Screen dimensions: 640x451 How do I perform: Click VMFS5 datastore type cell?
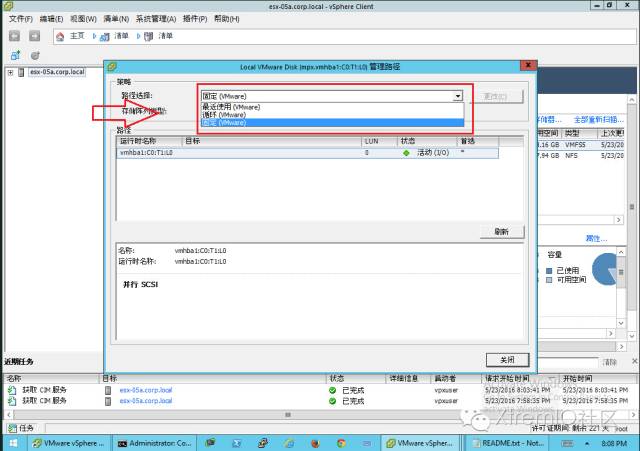click(x=575, y=145)
